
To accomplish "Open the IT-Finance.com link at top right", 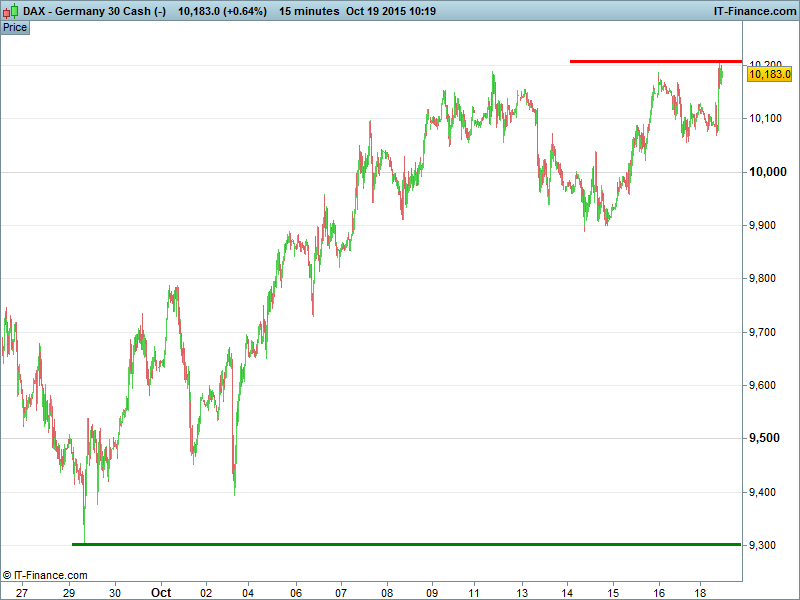I will [753, 10].
